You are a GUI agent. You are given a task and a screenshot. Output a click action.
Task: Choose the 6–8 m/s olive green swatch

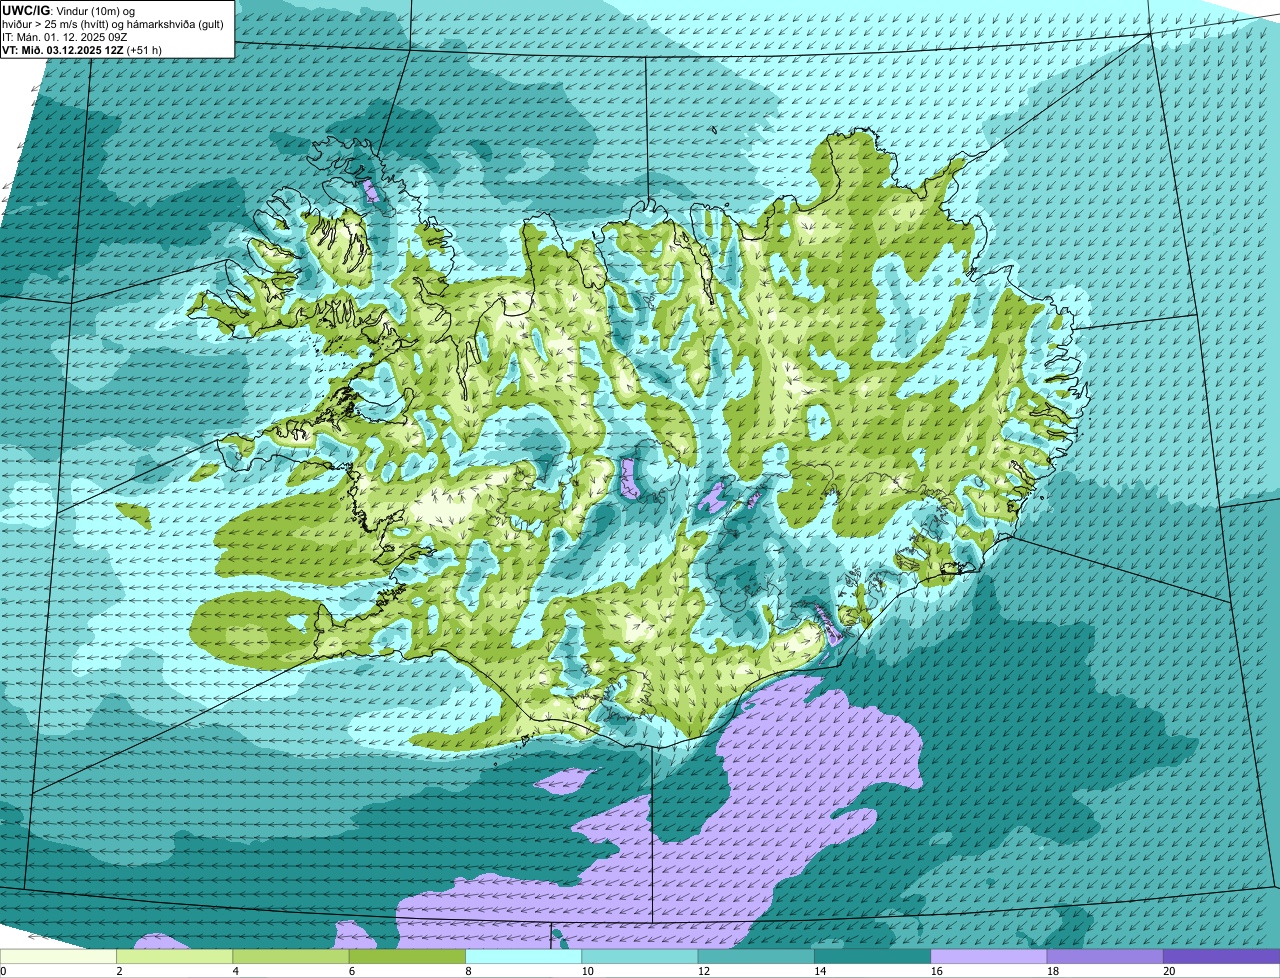pyautogui.click(x=408, y=957)
